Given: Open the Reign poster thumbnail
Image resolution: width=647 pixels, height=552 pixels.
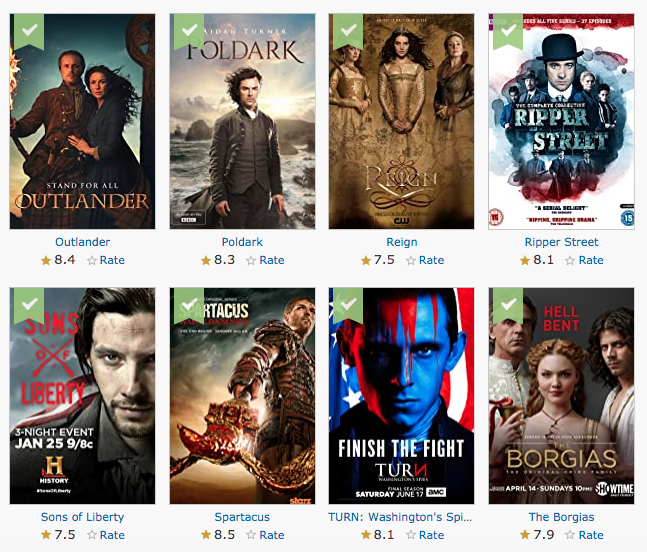Looking at the screenshot, I should (x=401, y=121).
